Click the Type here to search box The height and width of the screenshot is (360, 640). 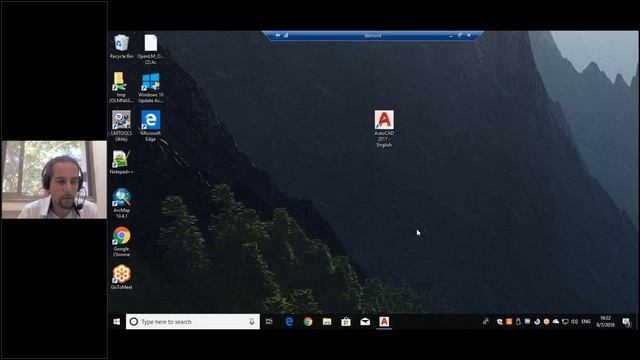(193, 322)
